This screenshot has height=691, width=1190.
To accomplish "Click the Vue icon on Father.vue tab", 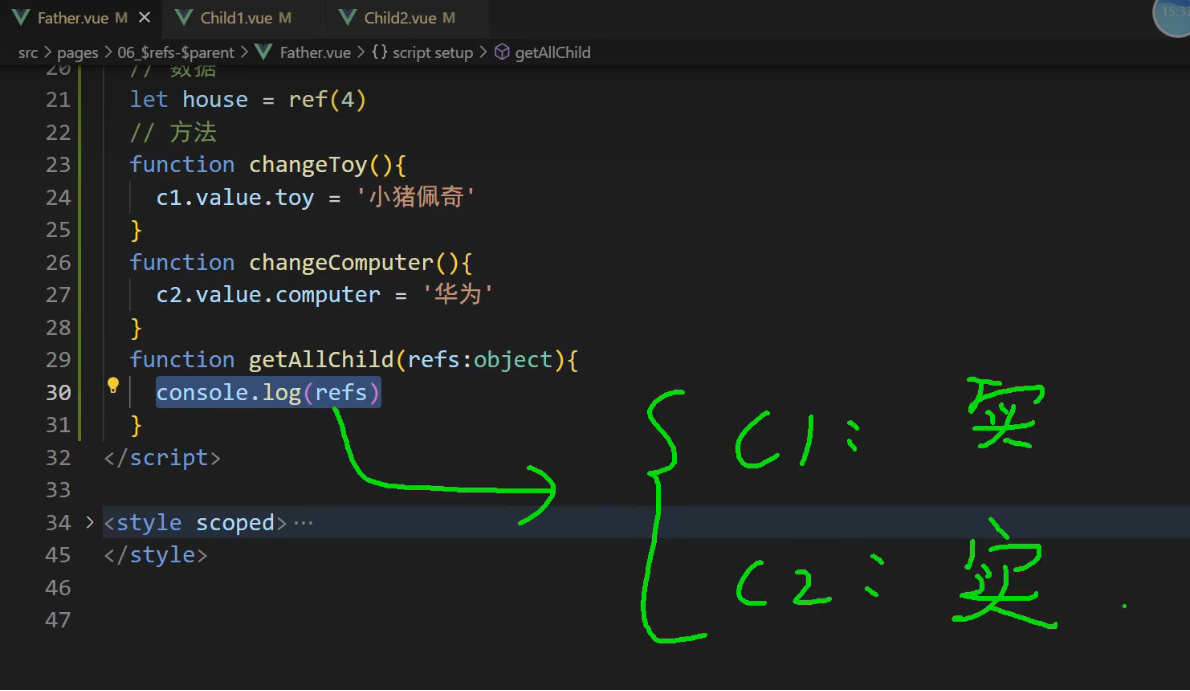I will tap(20, 17).
